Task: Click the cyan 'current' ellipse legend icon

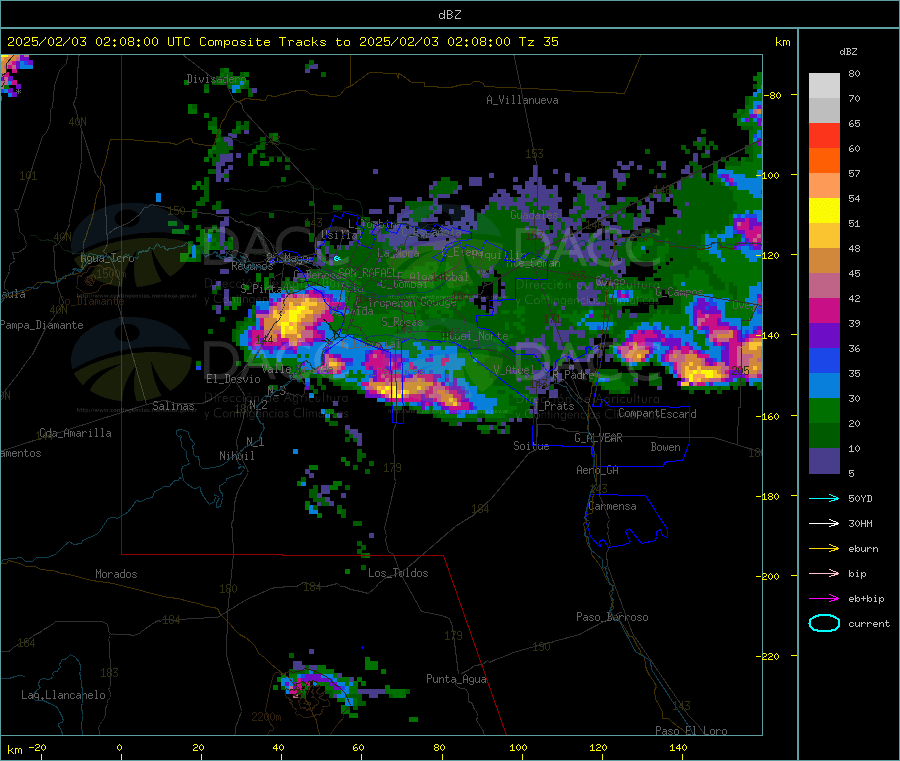Action: pos(824,623)
